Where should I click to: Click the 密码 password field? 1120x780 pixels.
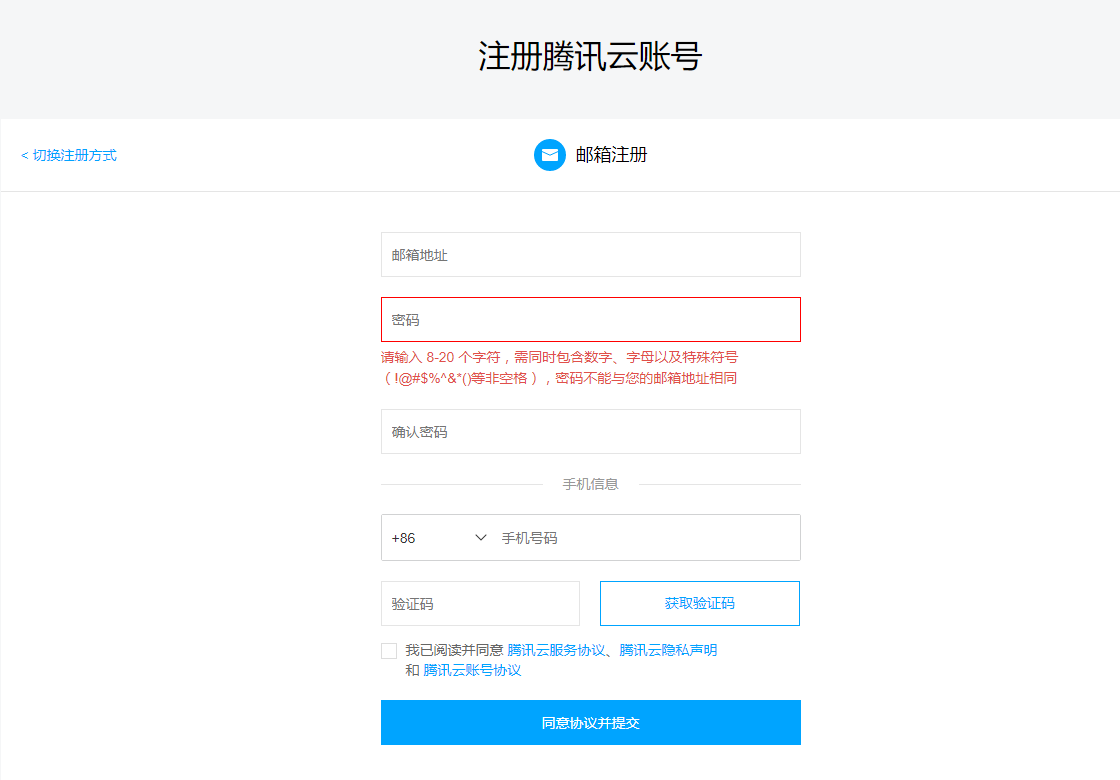tap(590, 320)
